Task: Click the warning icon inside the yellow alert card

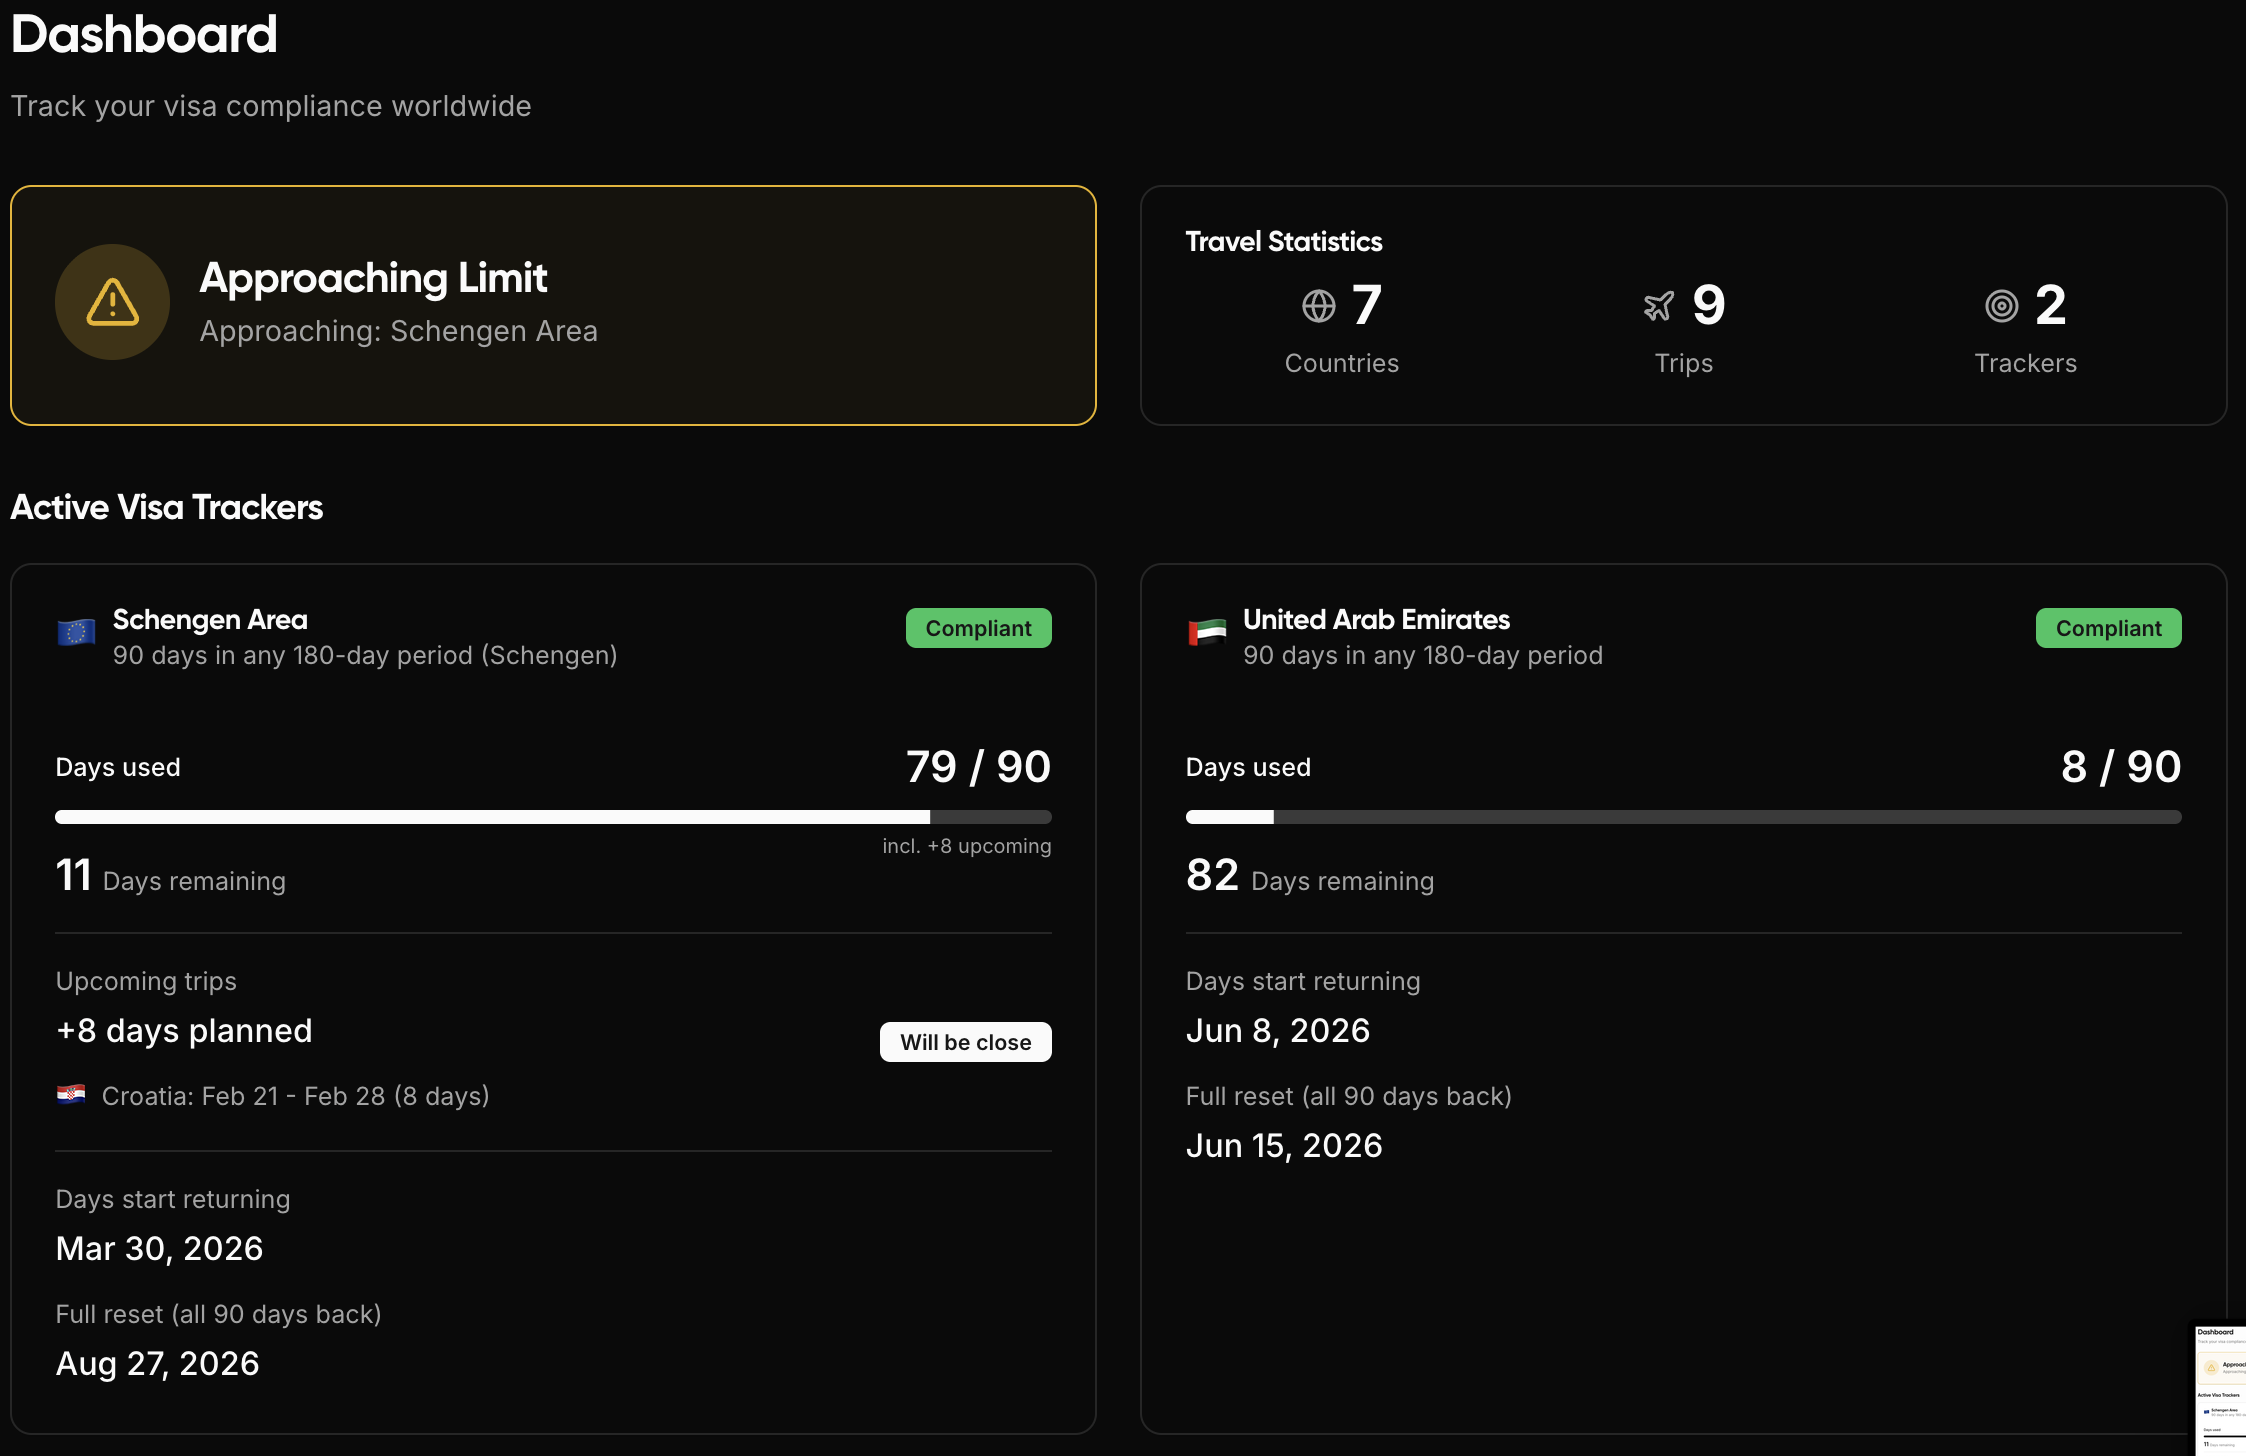Action: pyautogui.click(x=112, y=302)
